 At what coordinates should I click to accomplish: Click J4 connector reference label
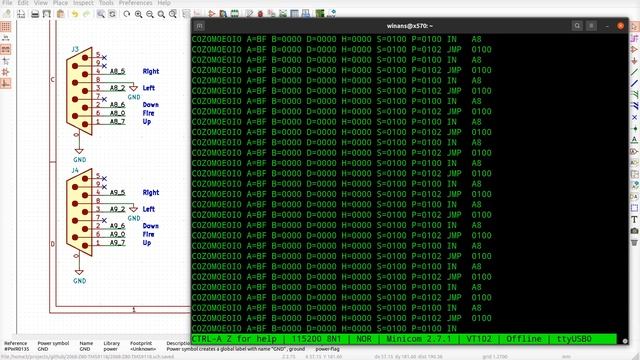[75, 170]
